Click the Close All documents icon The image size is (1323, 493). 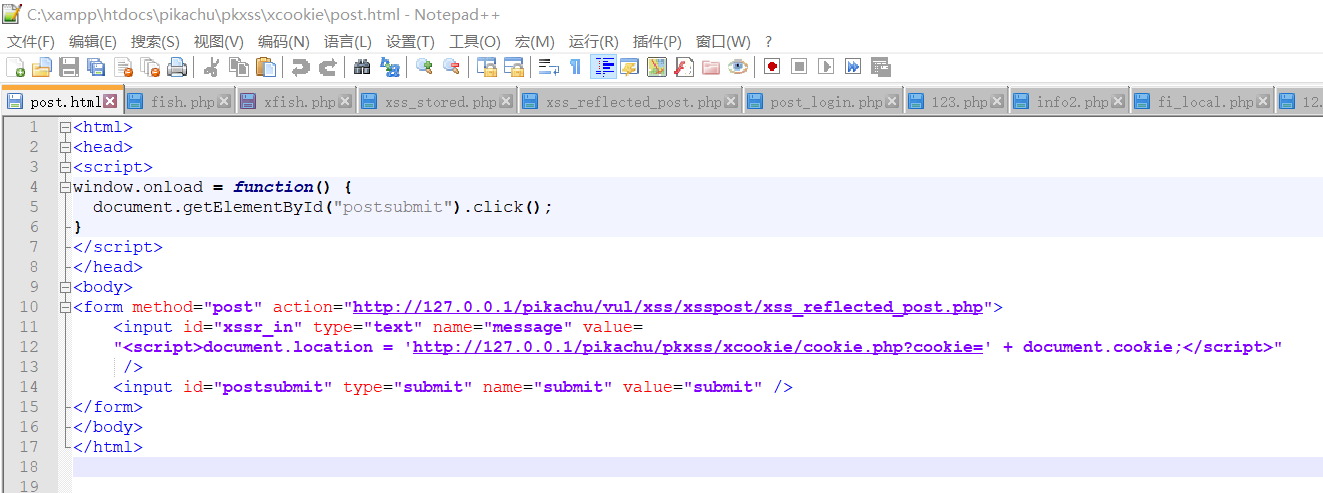coord(150,67)
